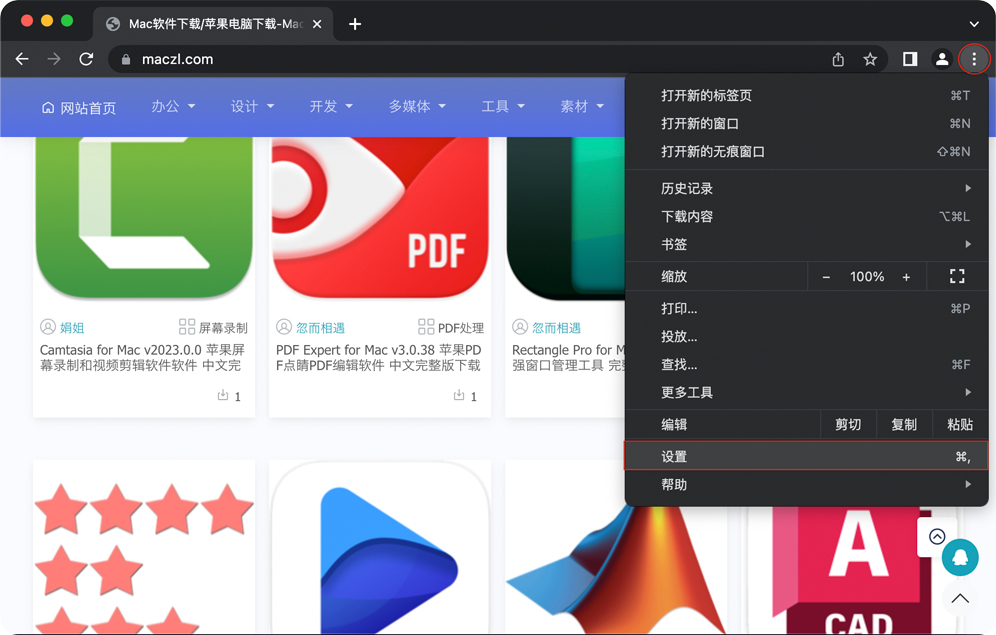This screenshot has width=996, height=635.
Task: Bookmark this page with the star icon
Action: click(870, 59)
